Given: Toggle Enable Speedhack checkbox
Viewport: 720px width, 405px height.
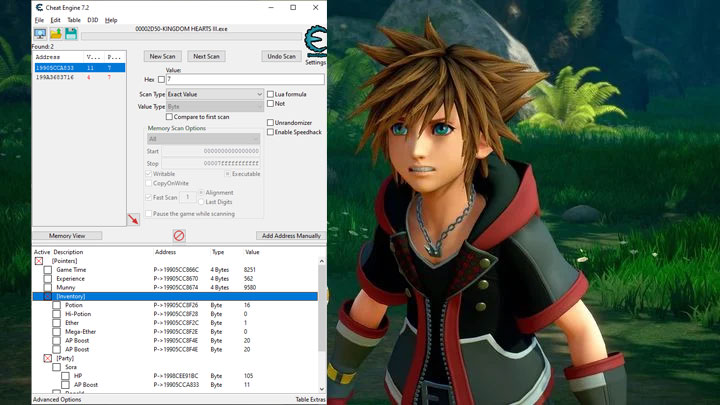Looking at the screenshot, I should (270, 132).
